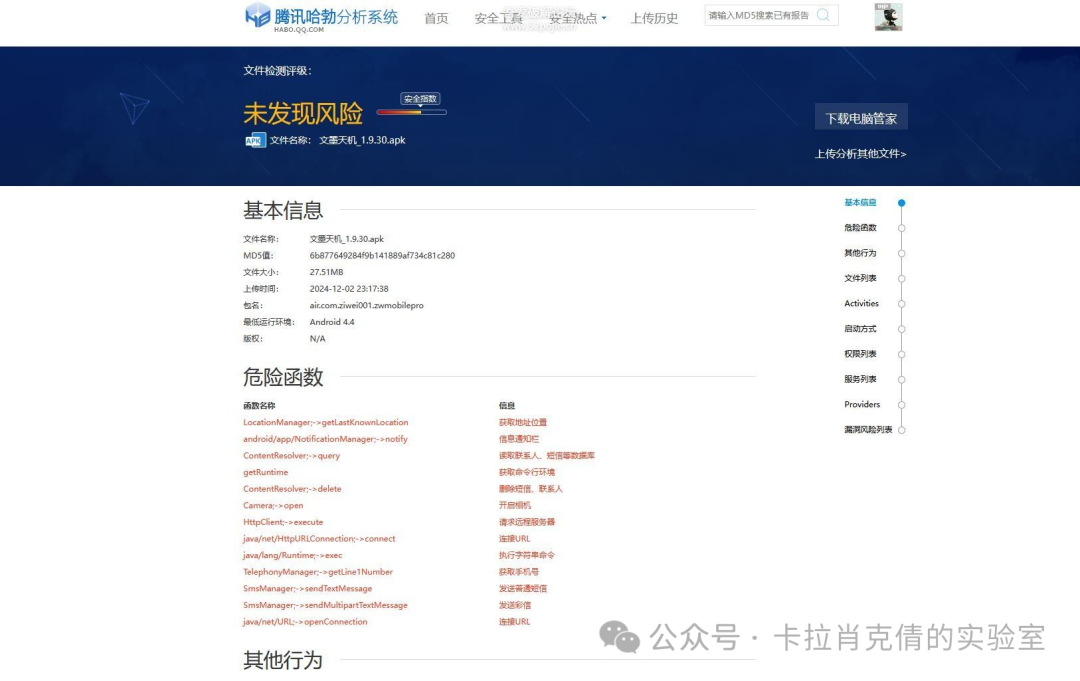Go to 上传历史 page
The height and width of the screenshot is (681, 1080).
654,18
